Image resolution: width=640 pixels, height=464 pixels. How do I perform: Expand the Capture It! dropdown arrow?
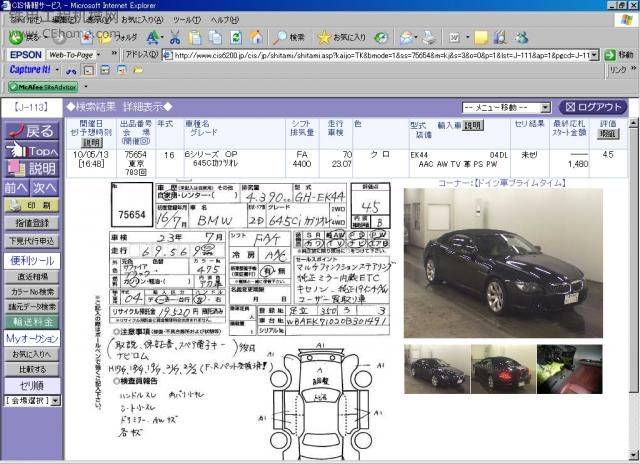tap(57, 70)
